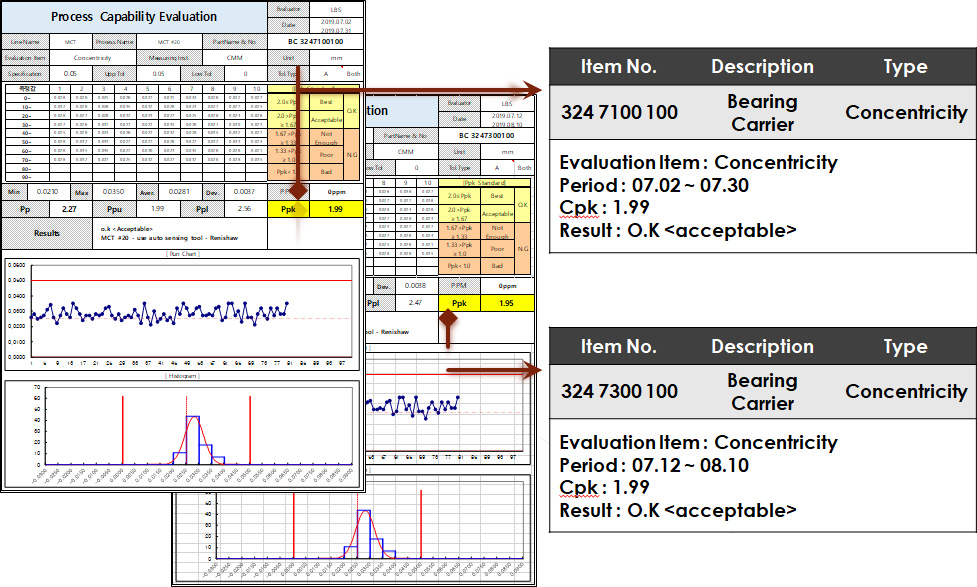977x587 pixels.
Task: Select item number 324 7300 100
Action: pos(619,391)
